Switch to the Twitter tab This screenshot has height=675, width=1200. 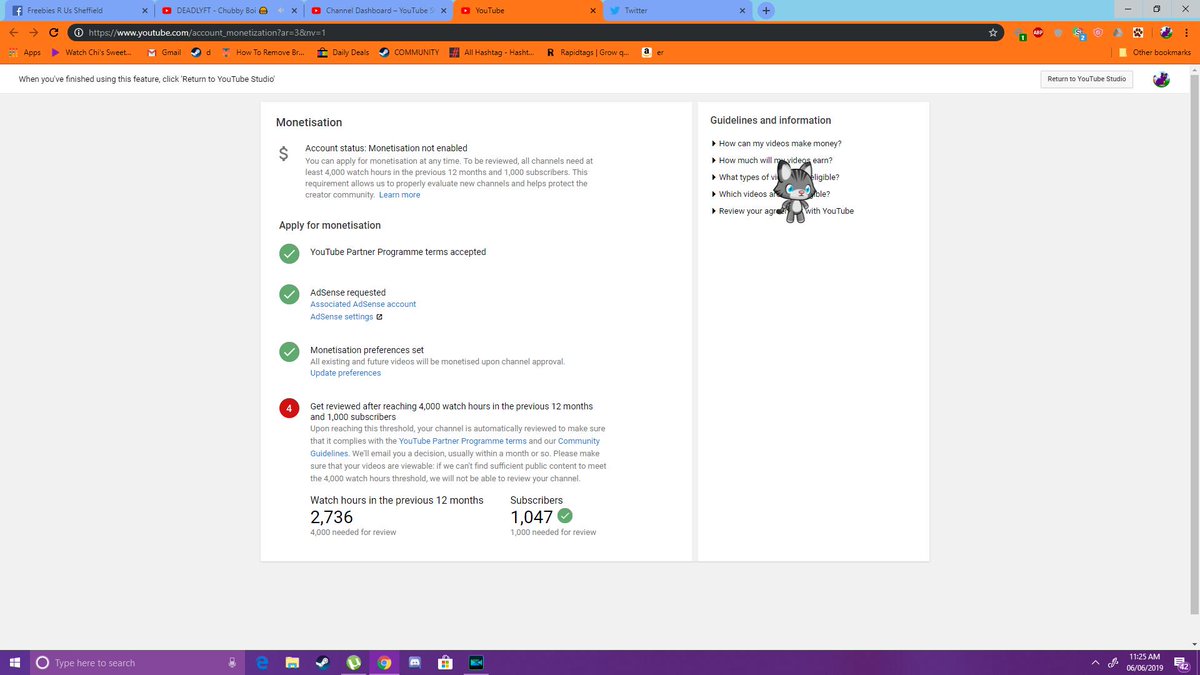coord(678,10)
